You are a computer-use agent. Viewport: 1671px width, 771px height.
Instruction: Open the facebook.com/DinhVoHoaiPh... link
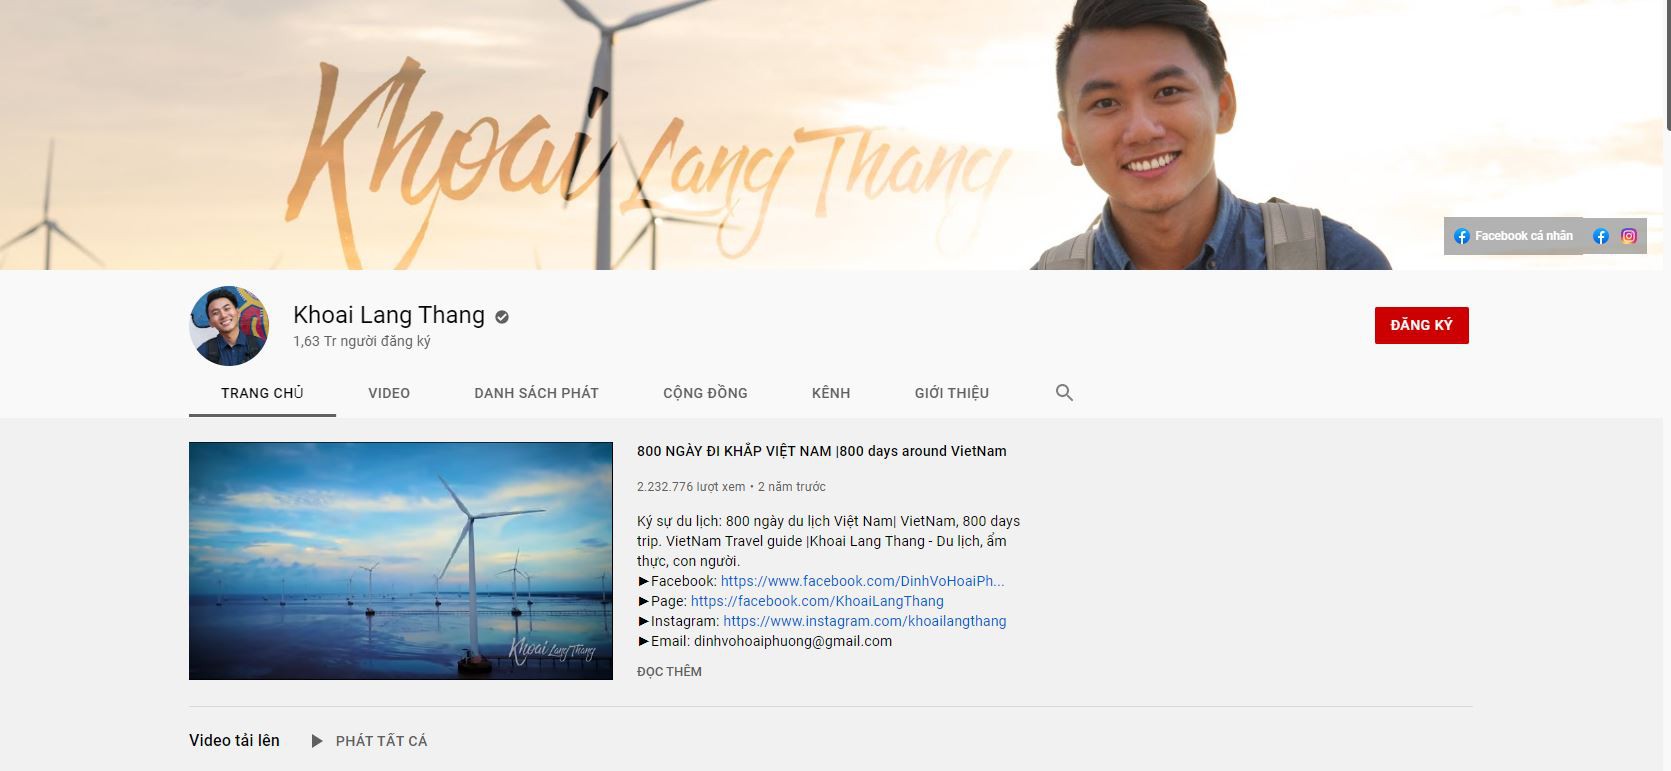862,581
